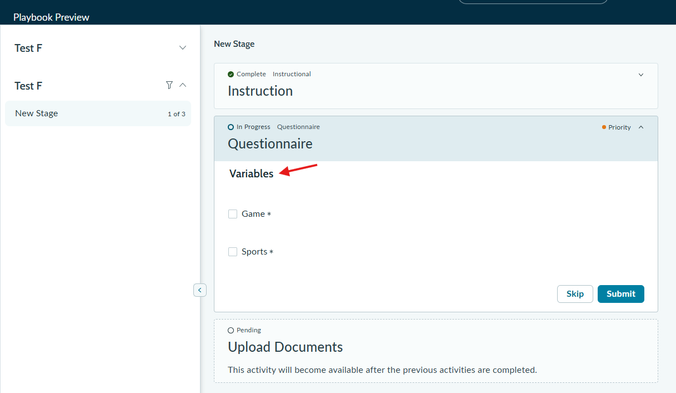This screenshot has width=676, height=393.
Task: Open the Upload Documents activity
Action: 285,347
